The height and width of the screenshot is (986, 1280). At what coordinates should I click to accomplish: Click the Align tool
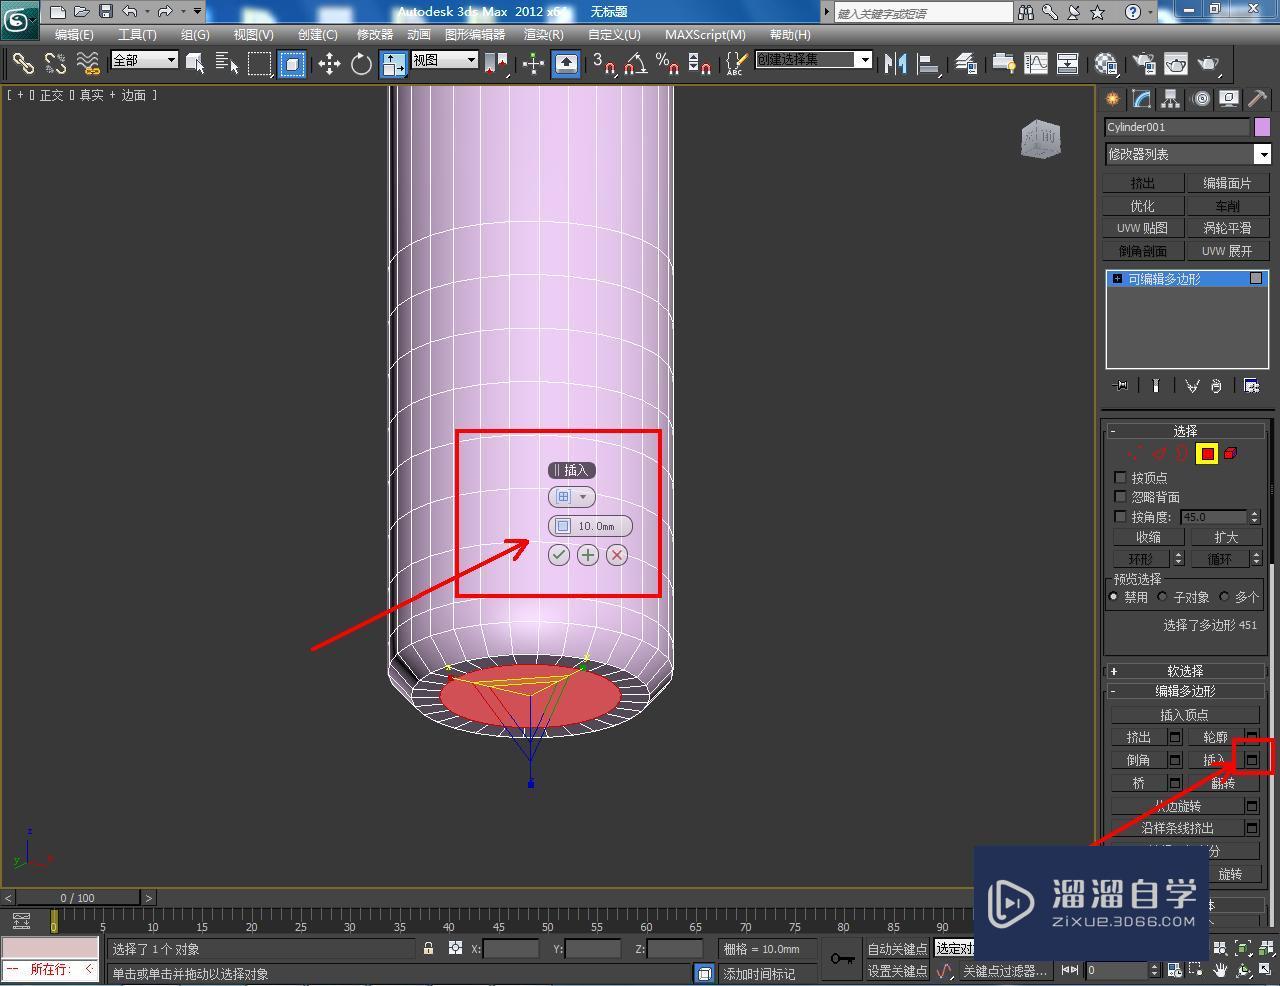click(x=928, y=64)
